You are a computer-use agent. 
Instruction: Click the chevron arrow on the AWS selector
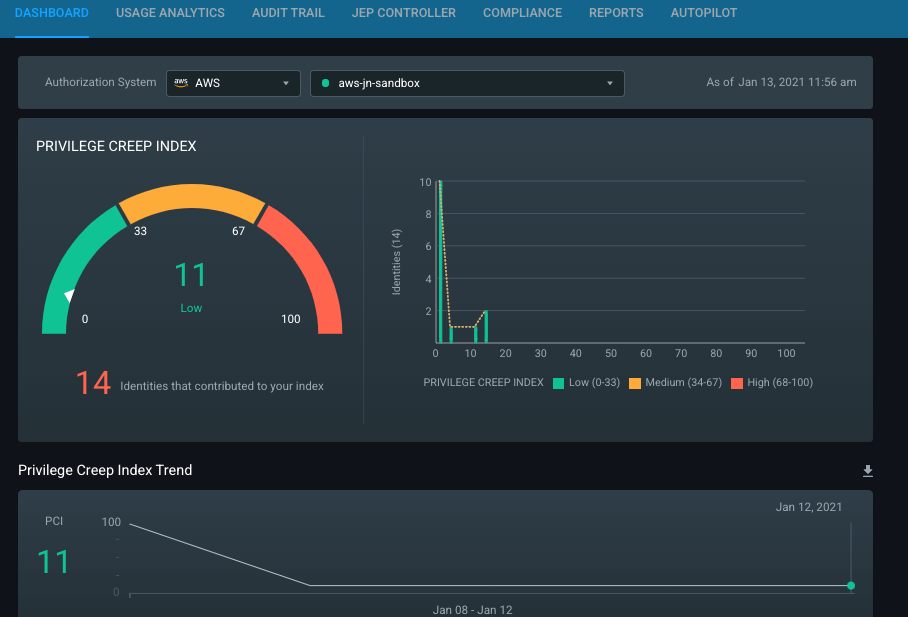287,83
